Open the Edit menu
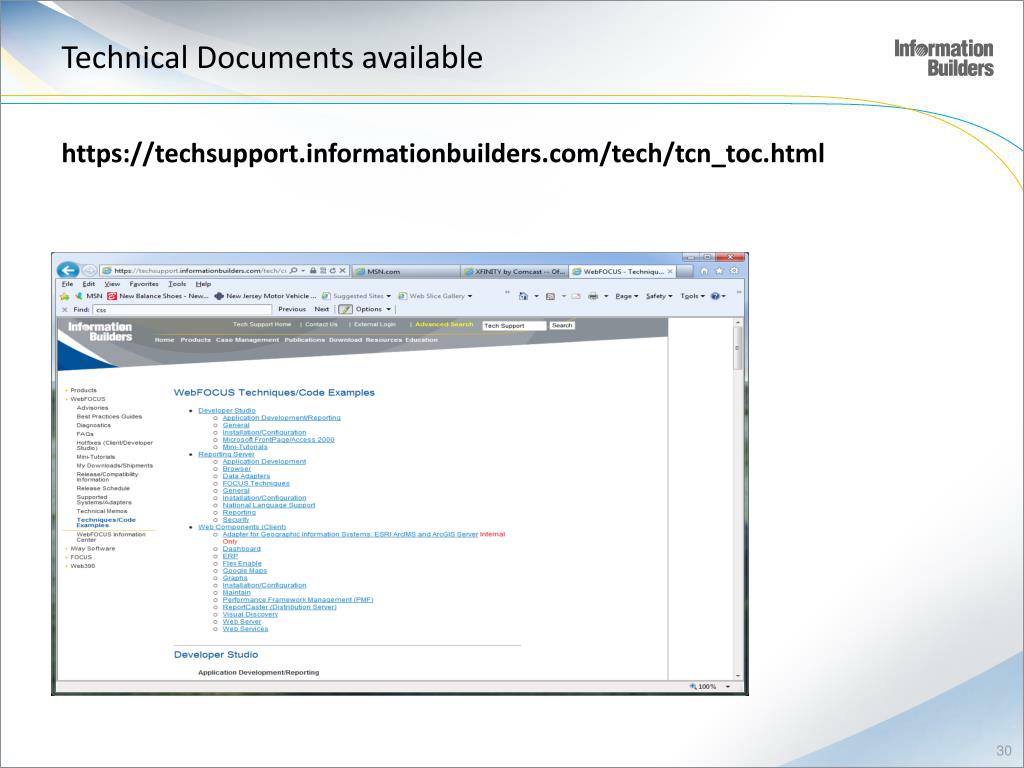This screenshot has height=768, width=1024. pos(89,284)
